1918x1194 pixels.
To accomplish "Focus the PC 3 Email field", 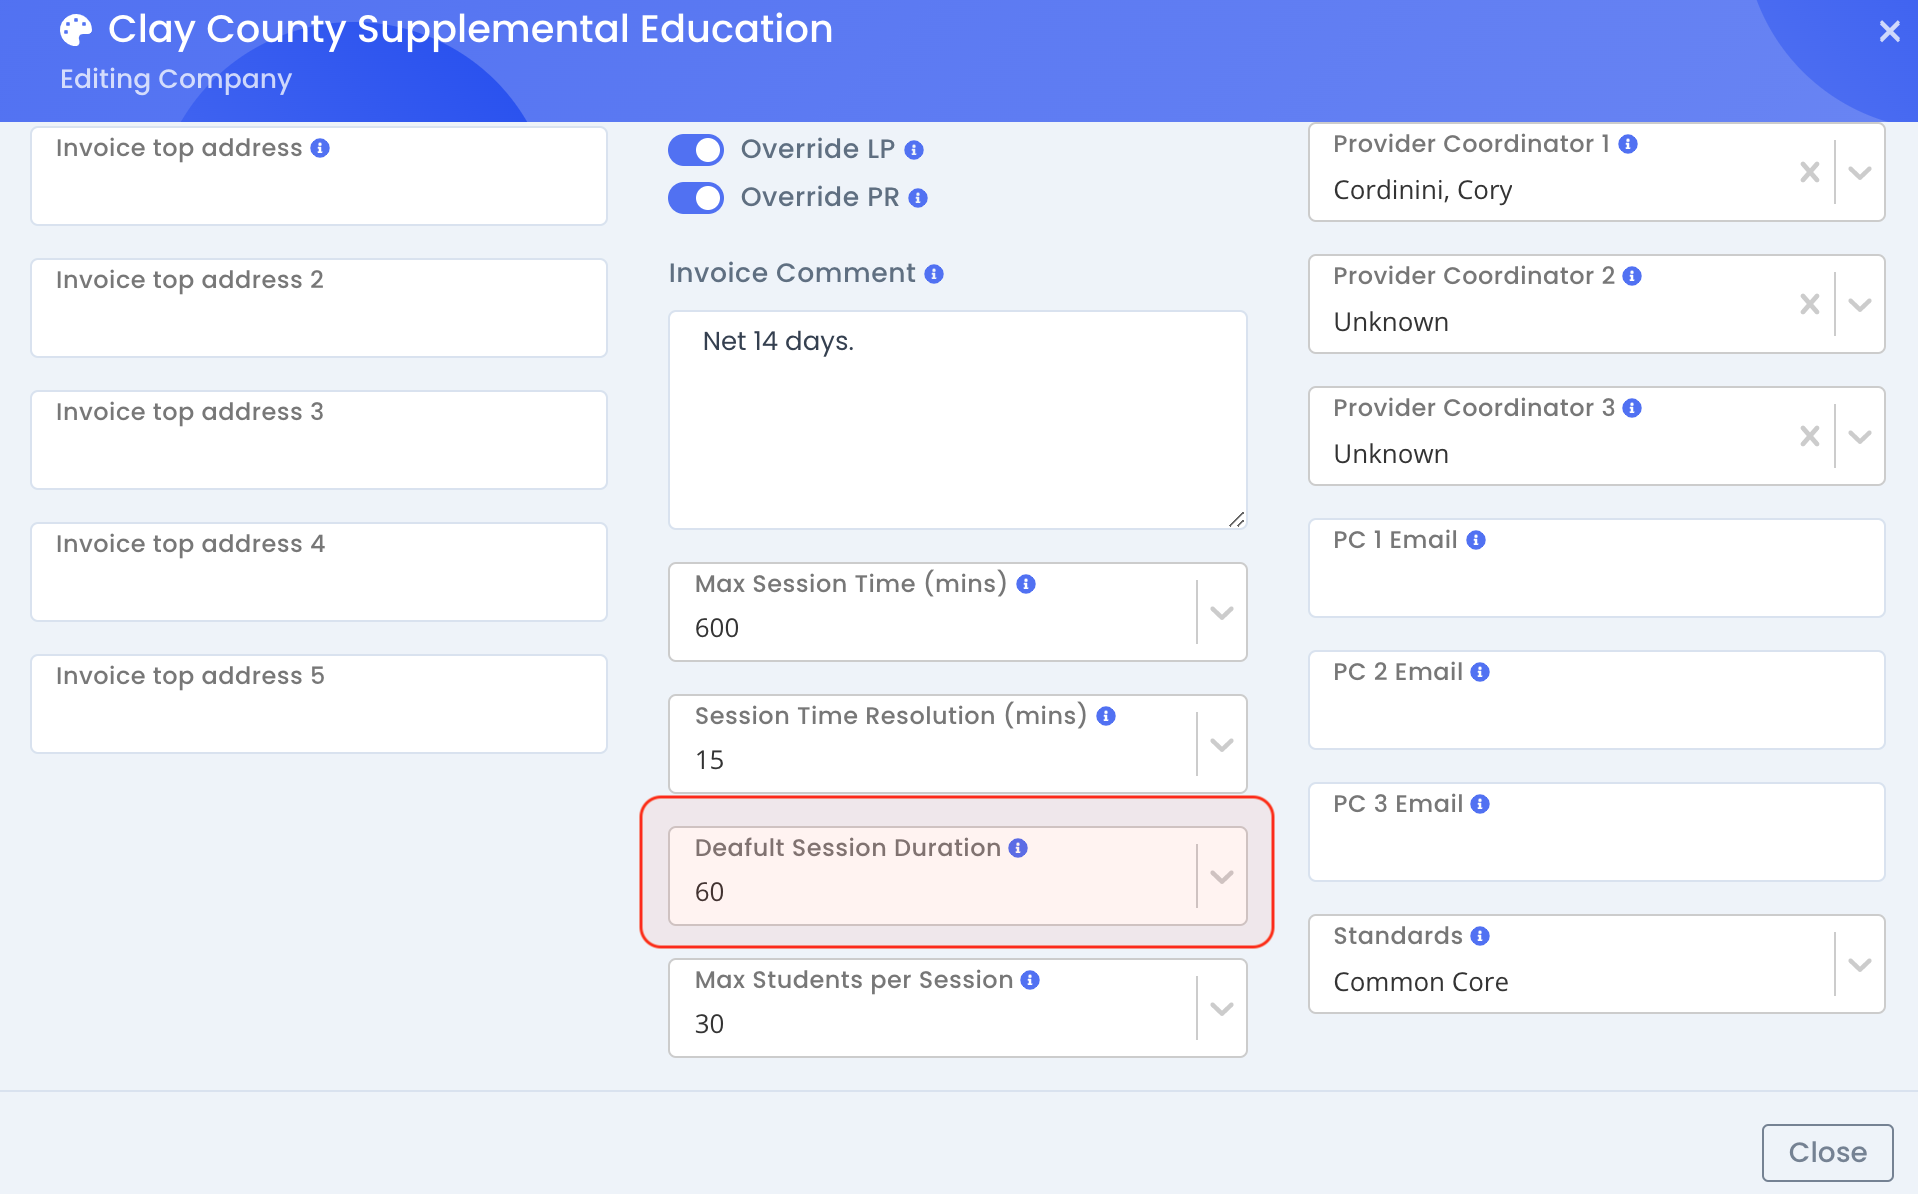I will click(x=1597, y=832).
